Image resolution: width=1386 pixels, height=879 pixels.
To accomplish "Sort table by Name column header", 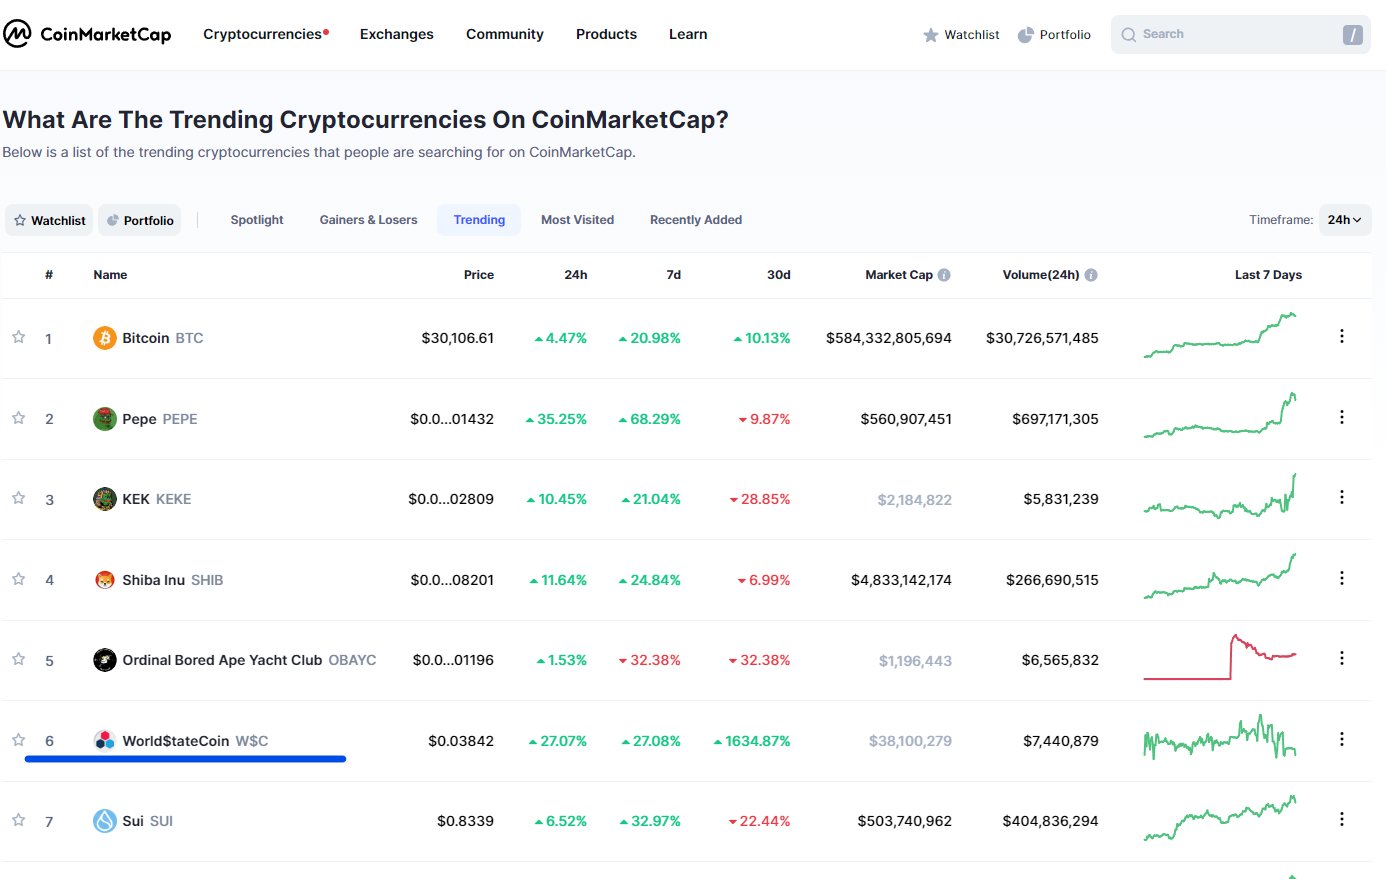I will (110, 275).
